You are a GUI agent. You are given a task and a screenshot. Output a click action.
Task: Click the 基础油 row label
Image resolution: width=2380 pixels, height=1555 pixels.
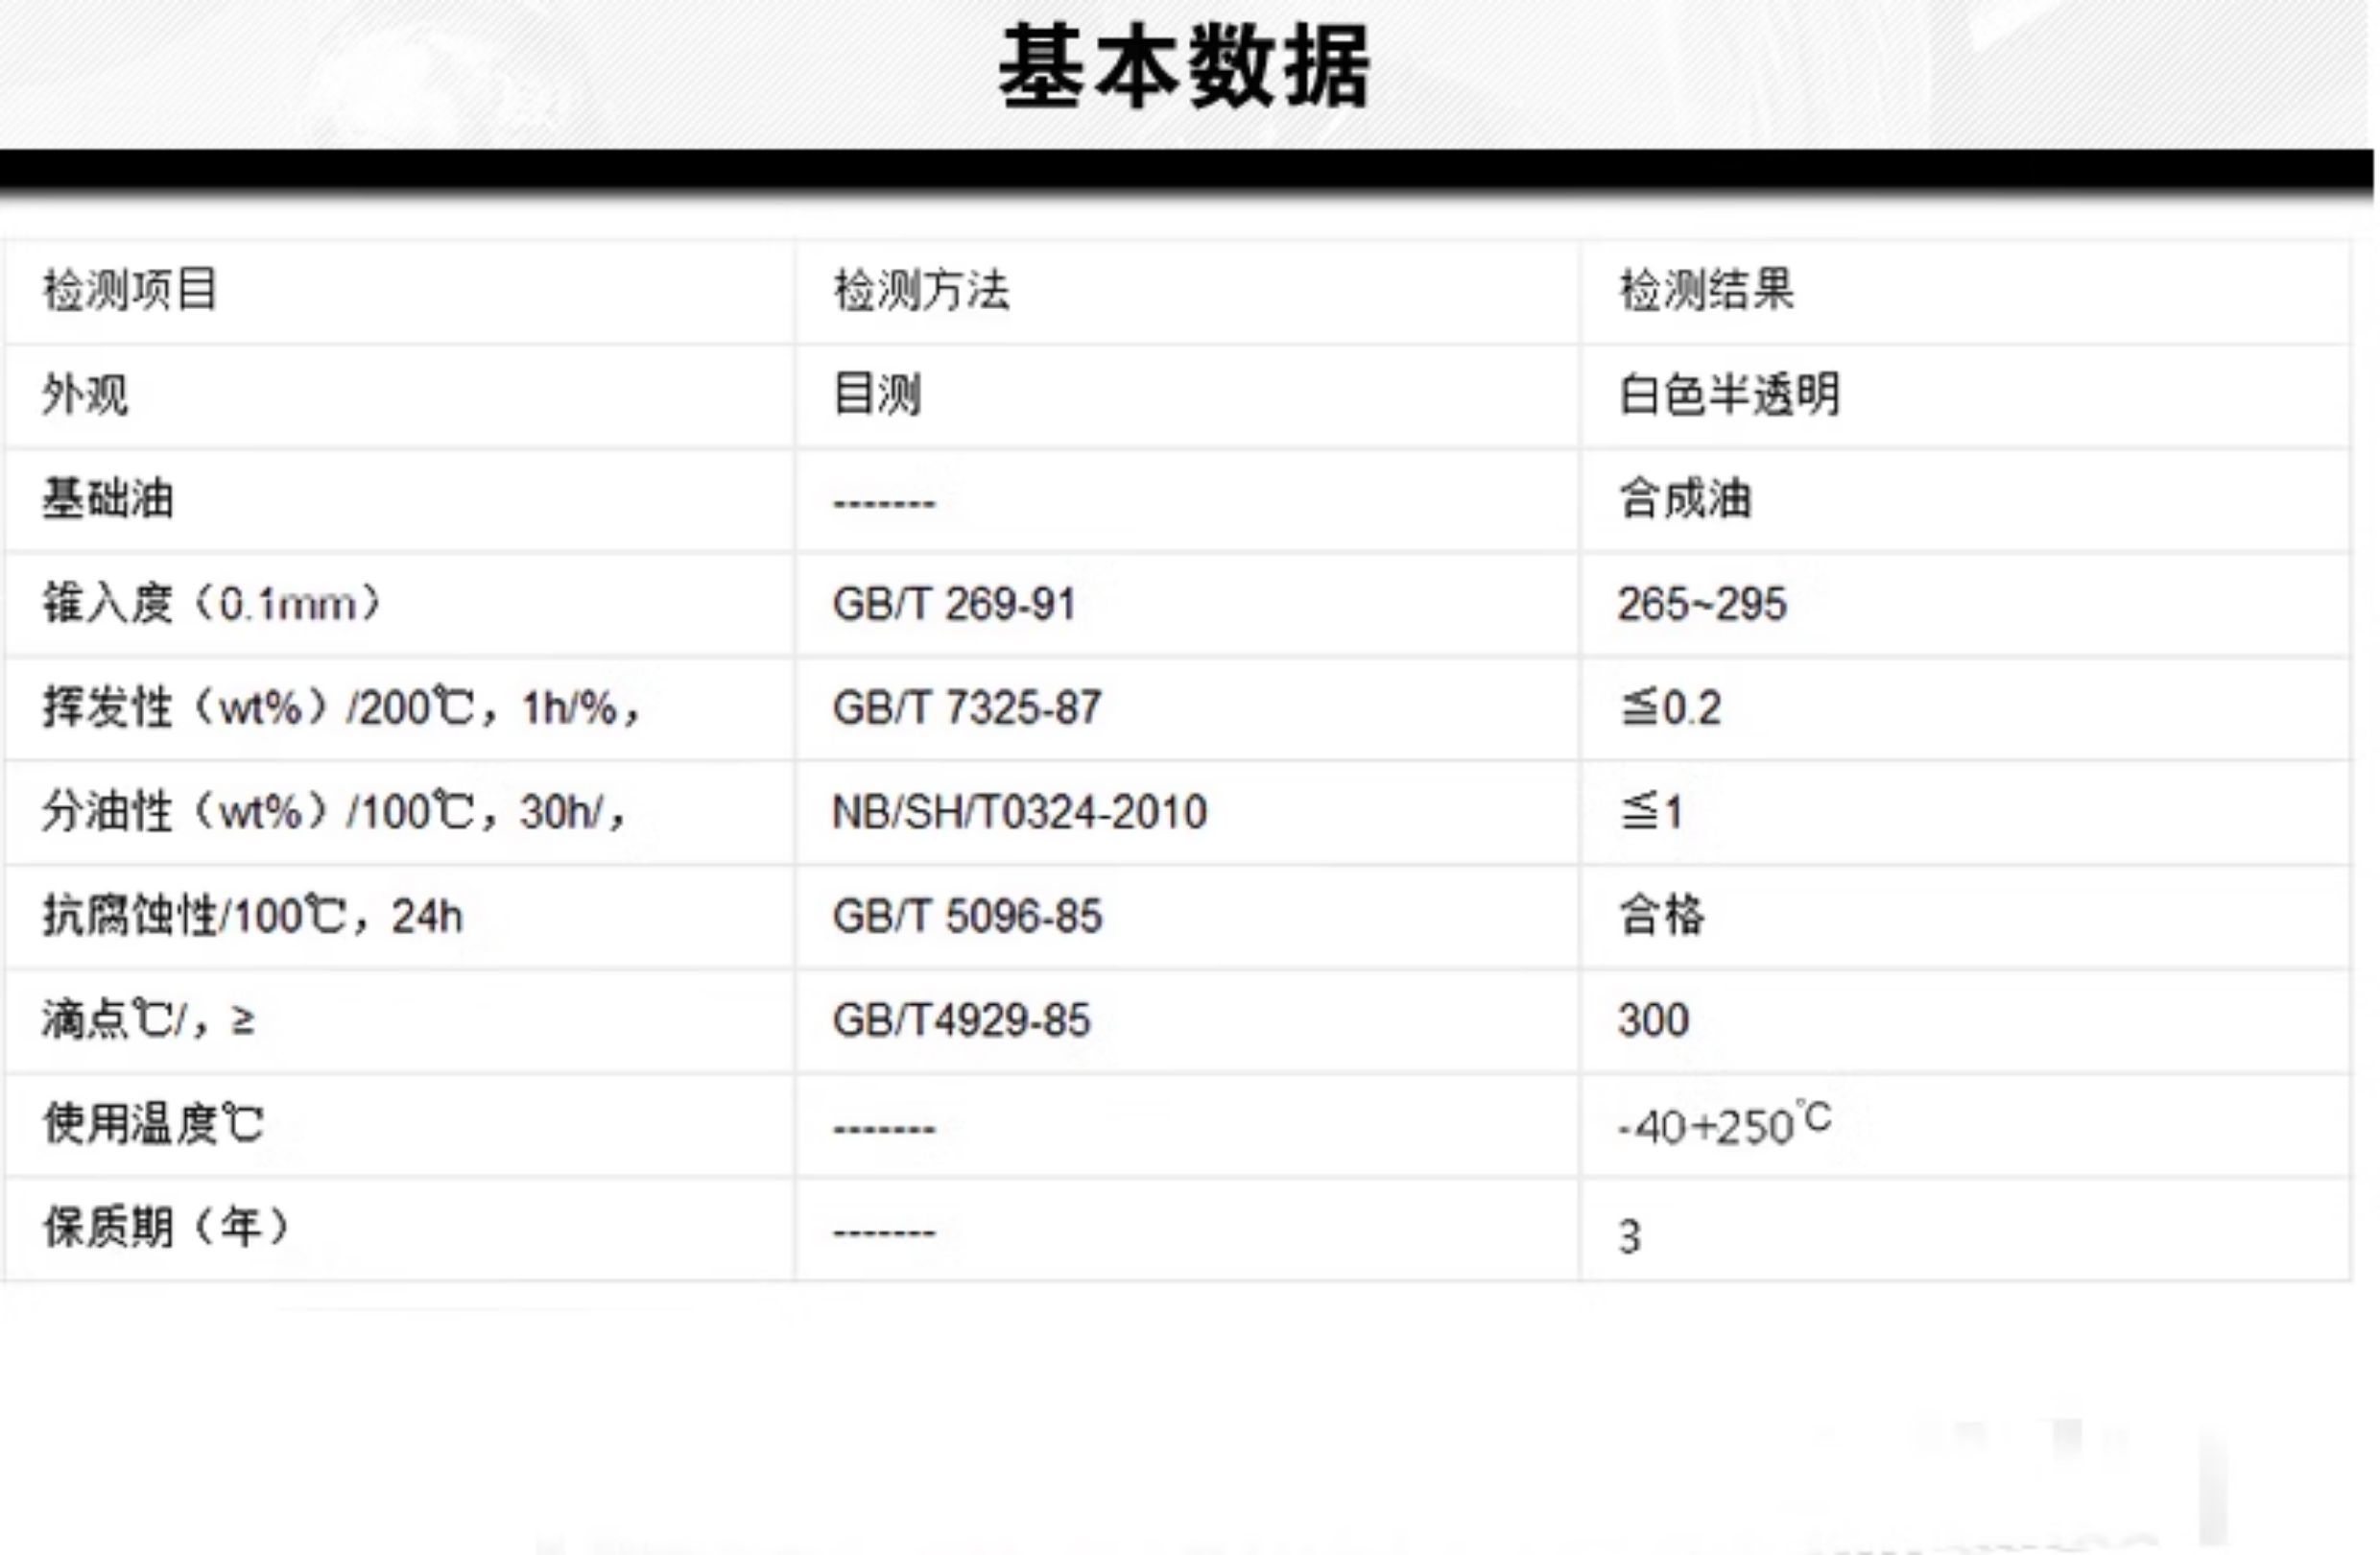click(x=107, y=499)
